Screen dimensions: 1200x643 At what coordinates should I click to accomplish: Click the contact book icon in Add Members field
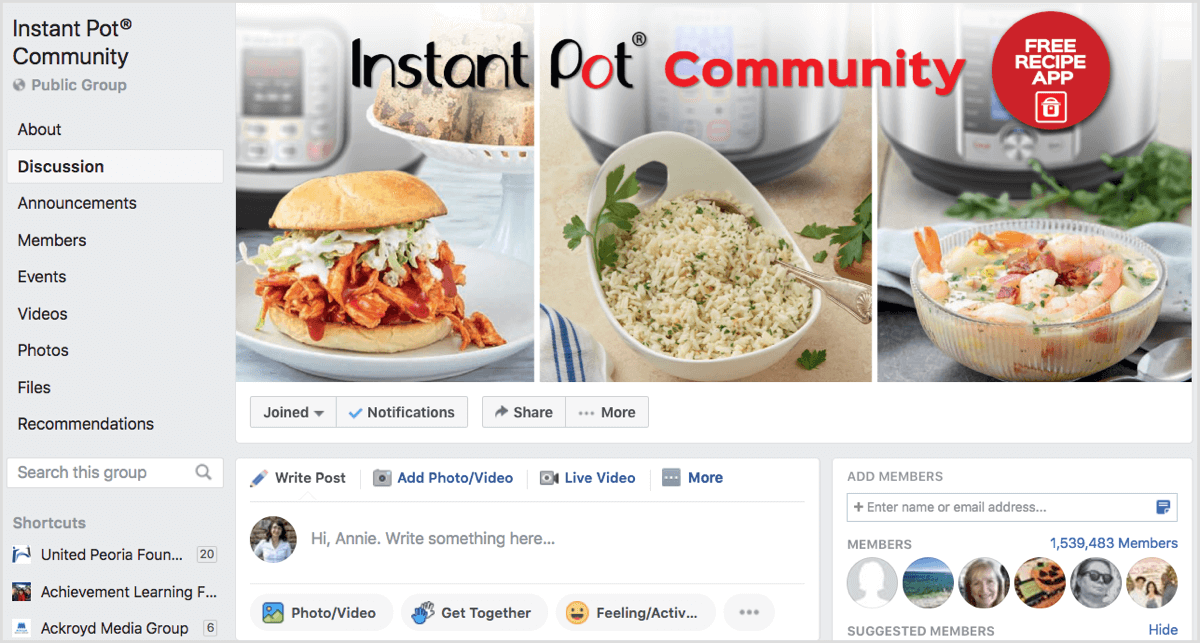[1163, 507]
